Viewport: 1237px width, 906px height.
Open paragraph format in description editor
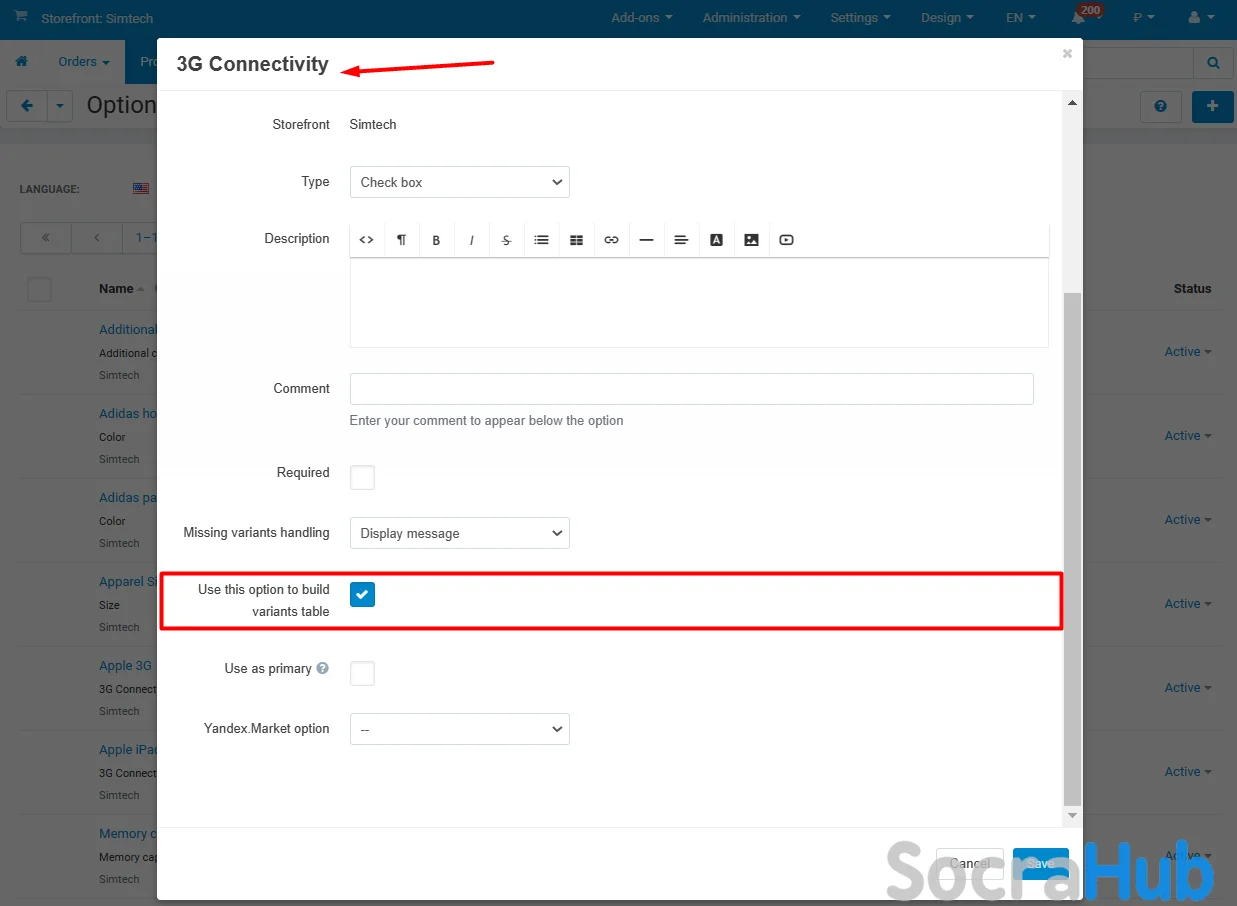401,240
